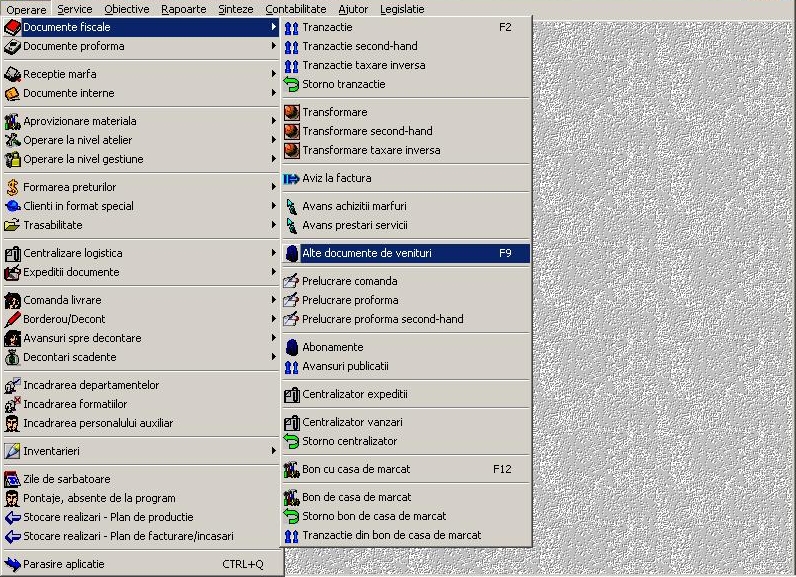Click the Formarea preturilor dollar icon

13,188
